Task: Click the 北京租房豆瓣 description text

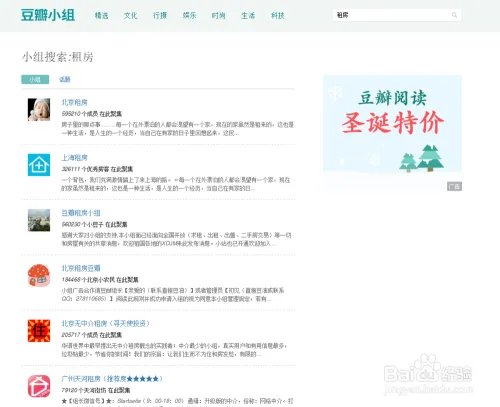Action: (x=173, y=295)
